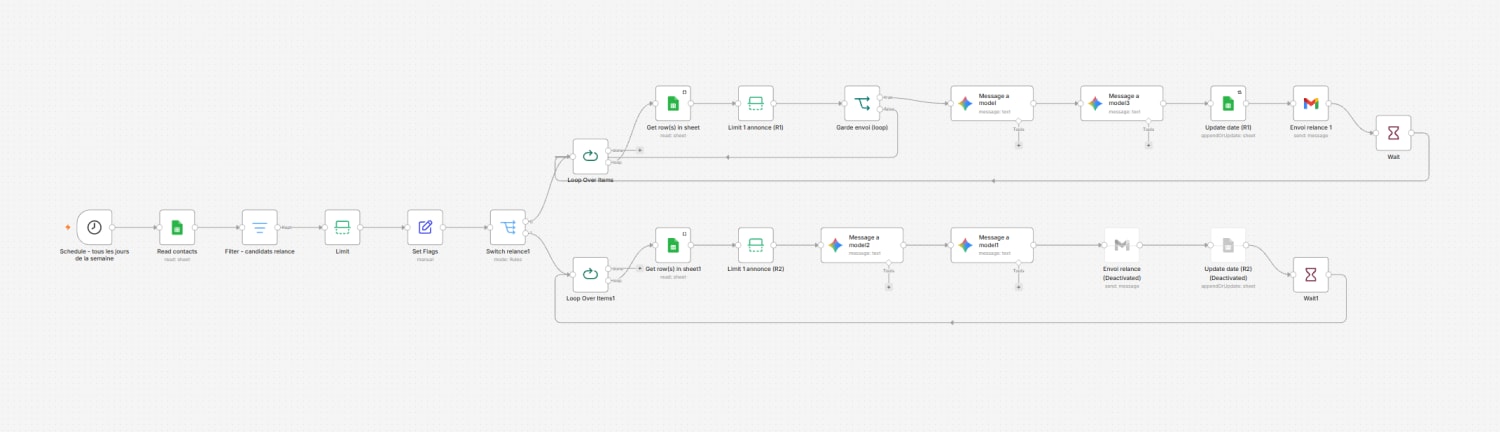
Task: Open the Set Flags edit node
Action: pos(425,227)
